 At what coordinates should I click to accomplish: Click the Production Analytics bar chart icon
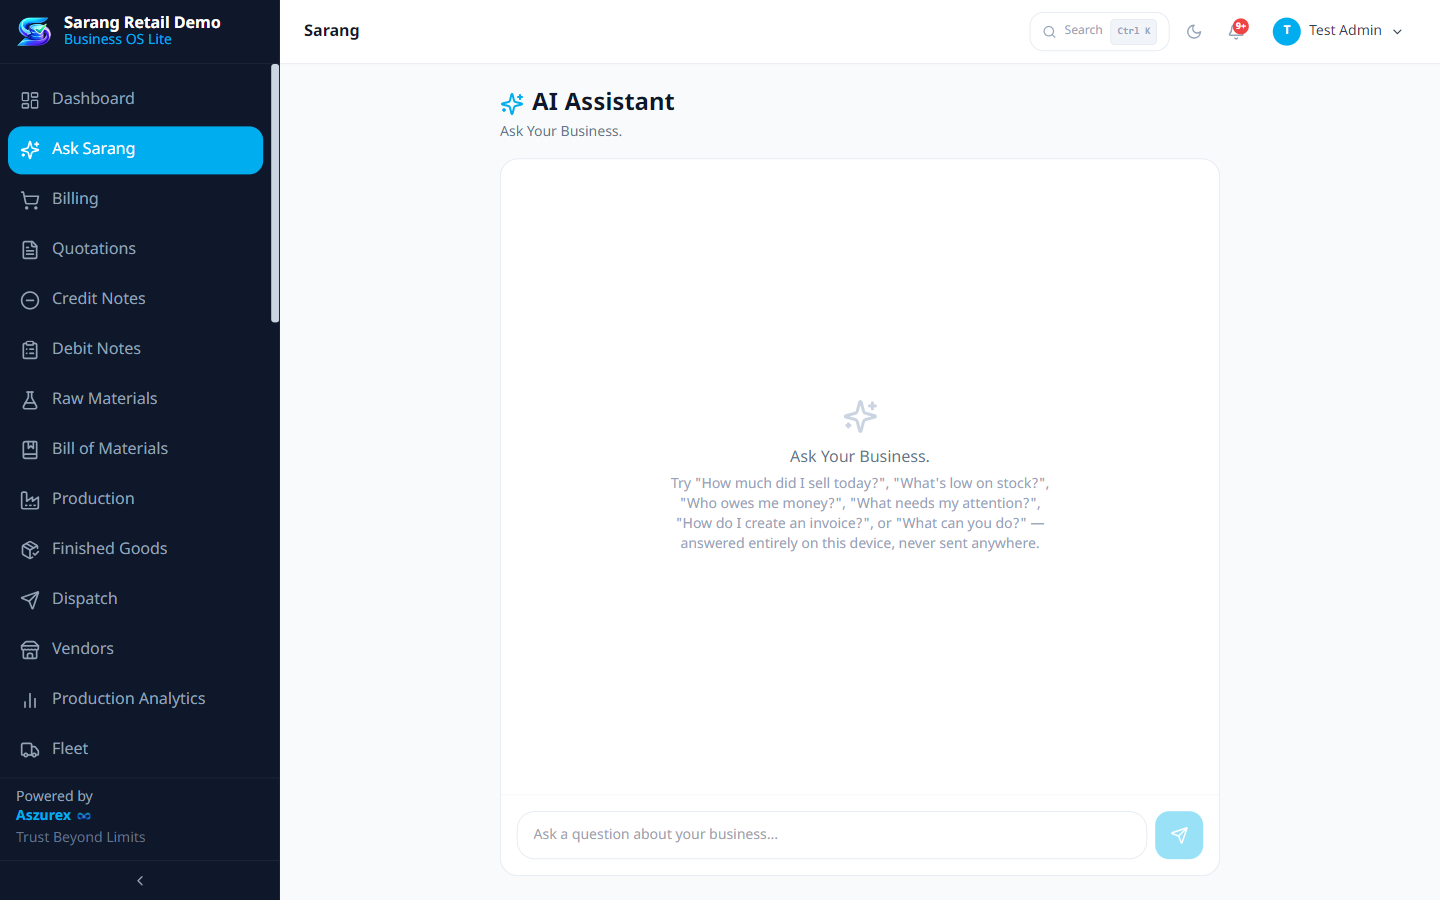point(30,699)
